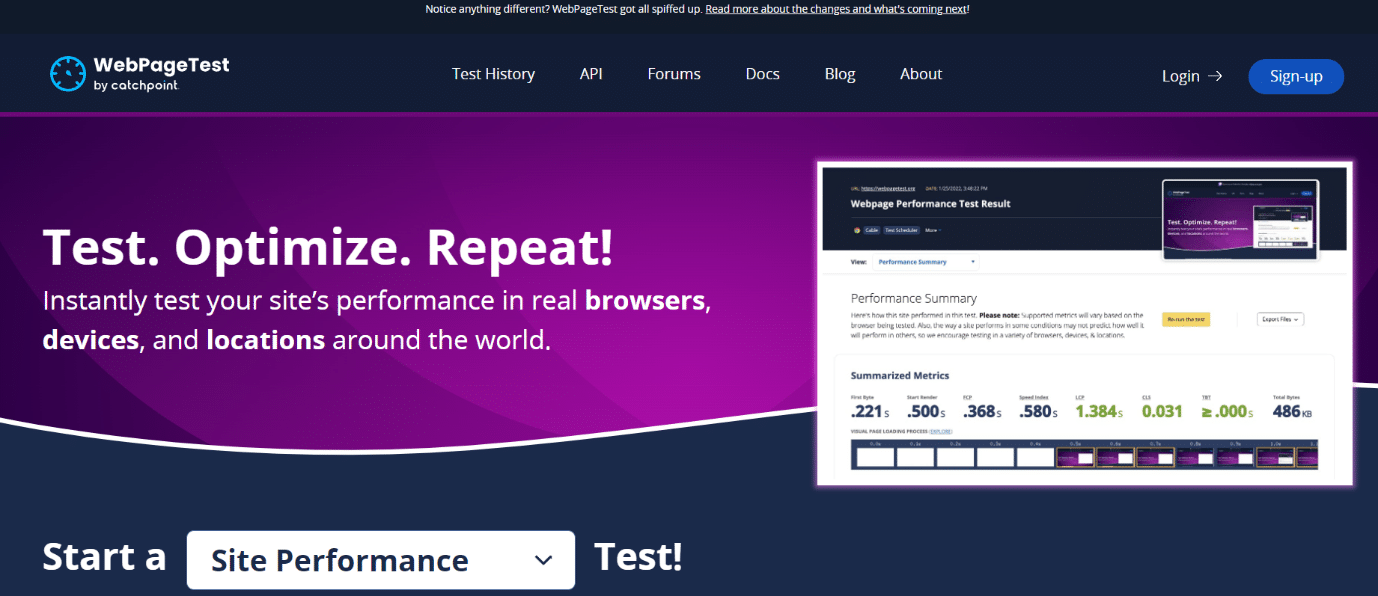Screen dimensions: 1378x596
Task: Expand the Site Performance test type dropdown
Action: [381, 560]
